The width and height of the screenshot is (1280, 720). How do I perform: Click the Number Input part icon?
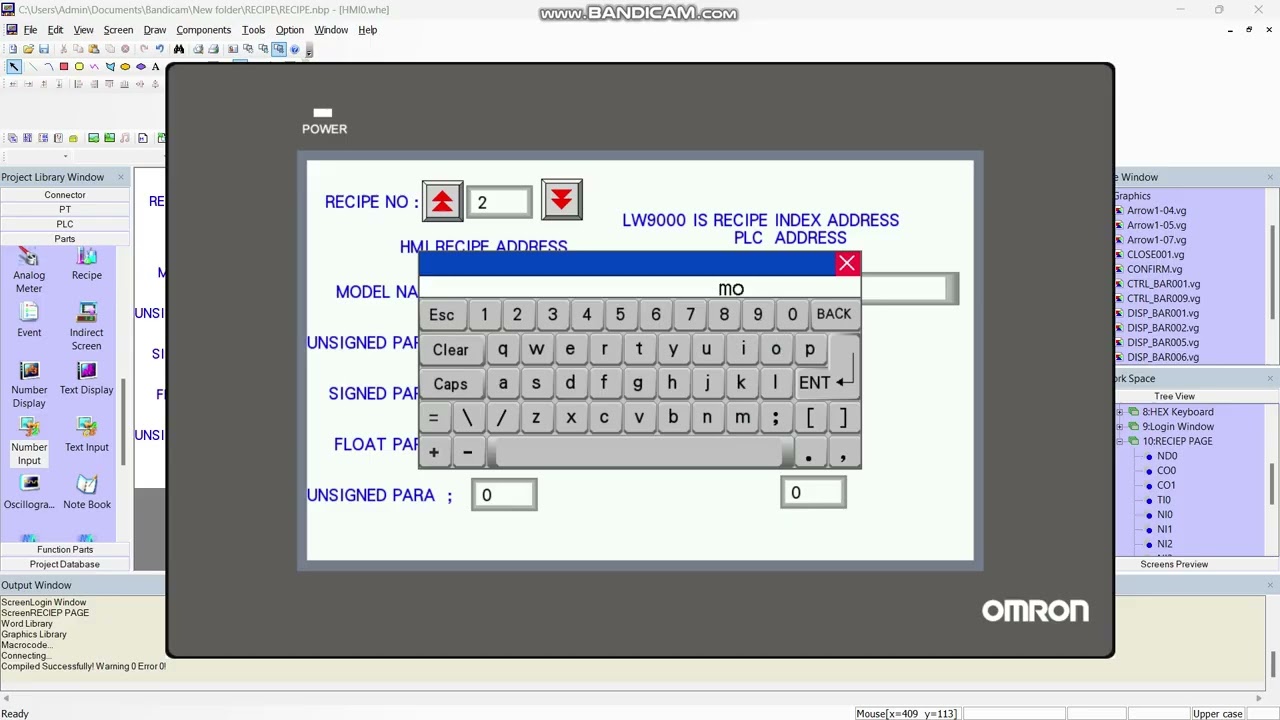[x=29, y=428]
